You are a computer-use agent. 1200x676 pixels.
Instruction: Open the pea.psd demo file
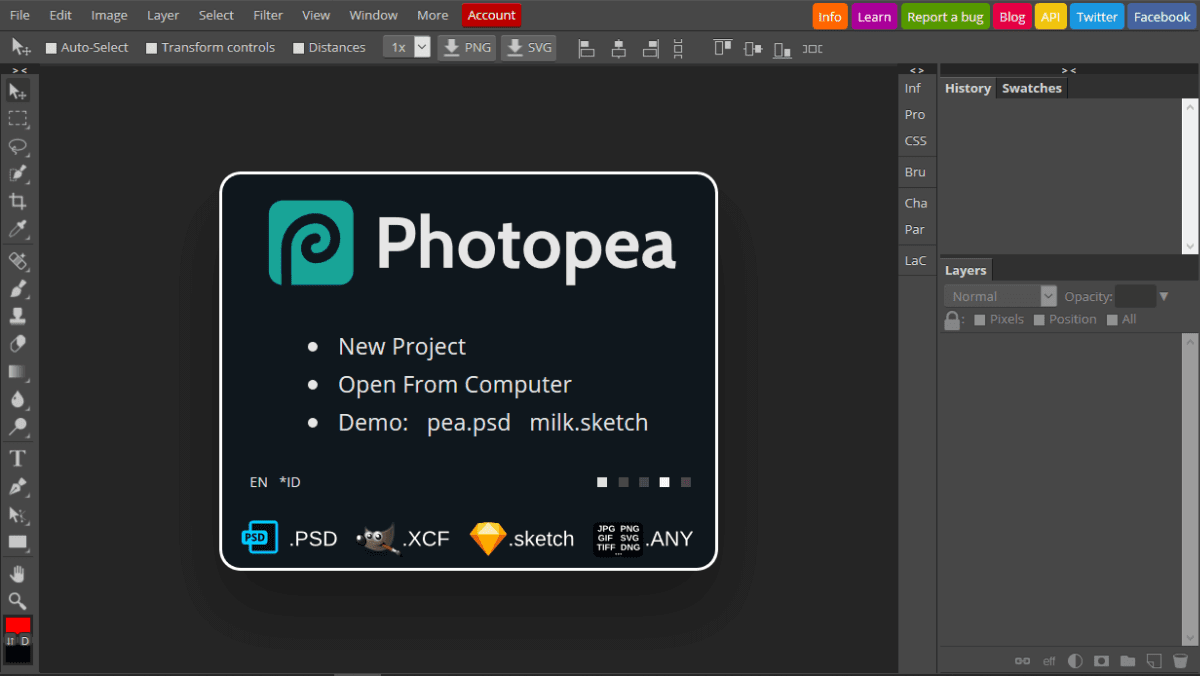coord(469,422)
